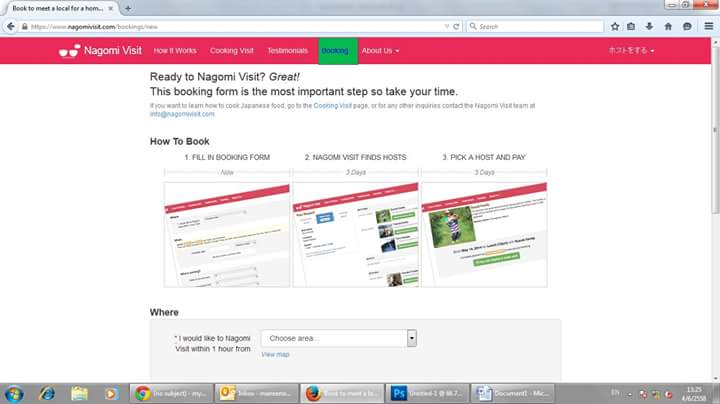
Task: Switch to Outlook Inbox on taskbar
Action: pos(257,394)
